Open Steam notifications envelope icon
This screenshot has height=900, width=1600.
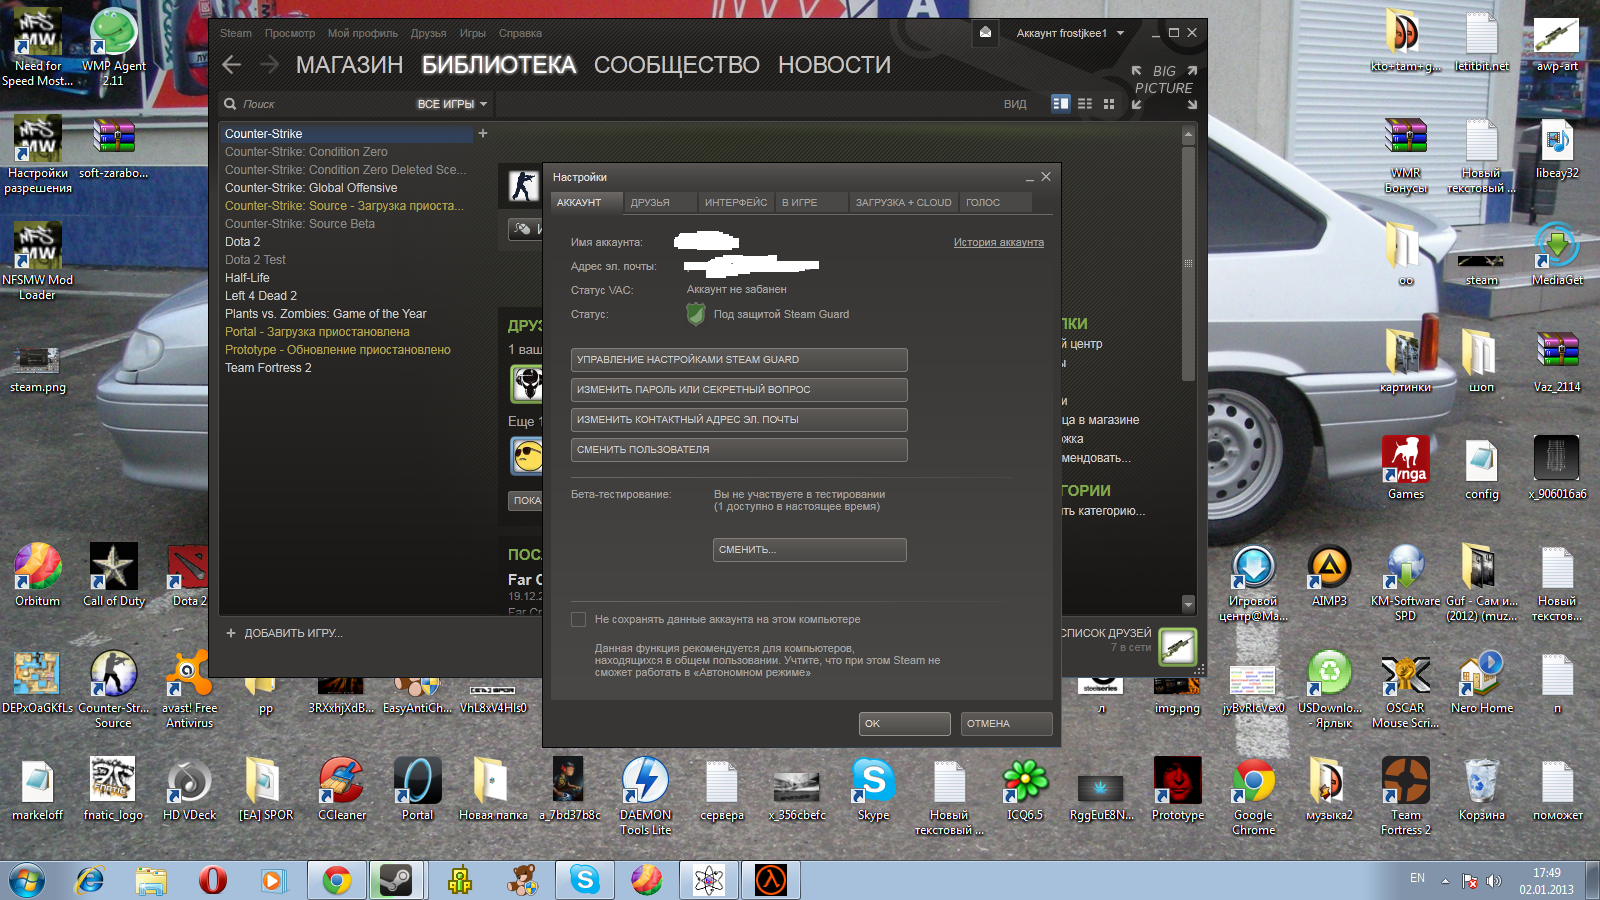click(985, 33)
